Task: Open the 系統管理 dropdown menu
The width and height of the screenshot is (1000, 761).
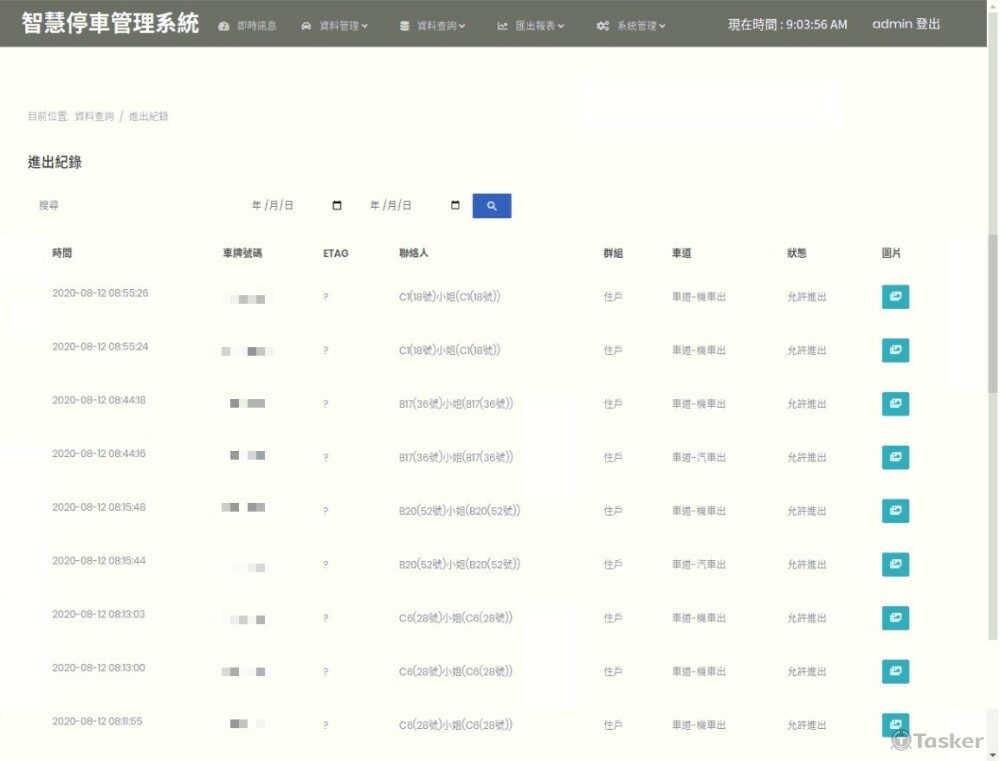Action: (631, 26)
